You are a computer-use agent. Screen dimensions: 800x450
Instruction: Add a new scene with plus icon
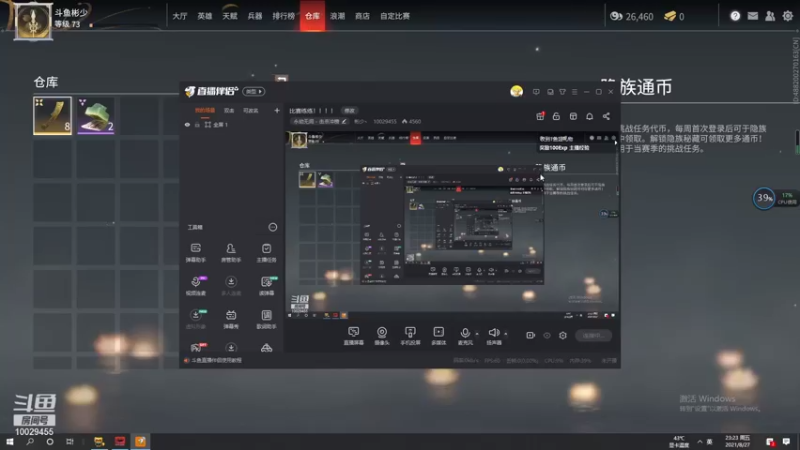coord(277,110)
